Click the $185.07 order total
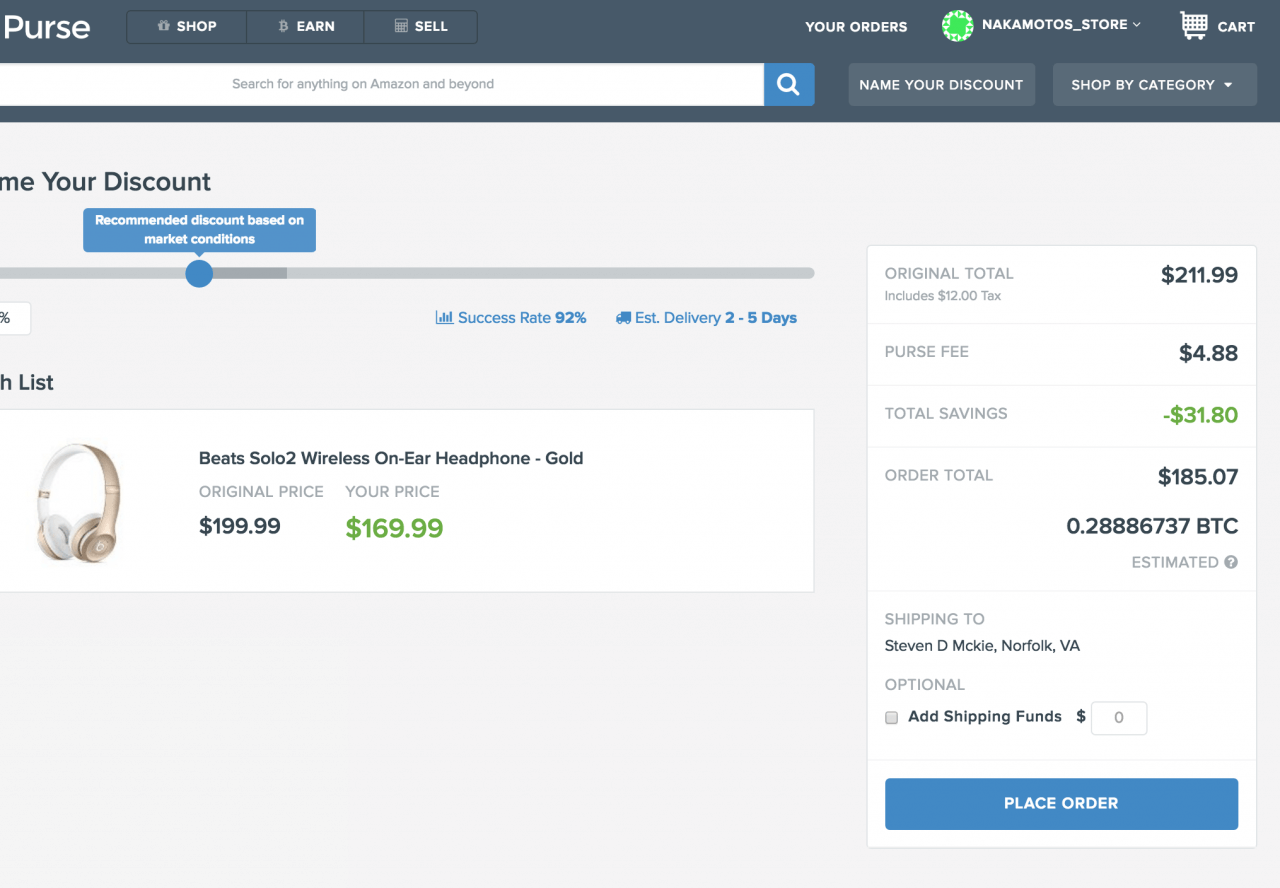 point(1198,477)
